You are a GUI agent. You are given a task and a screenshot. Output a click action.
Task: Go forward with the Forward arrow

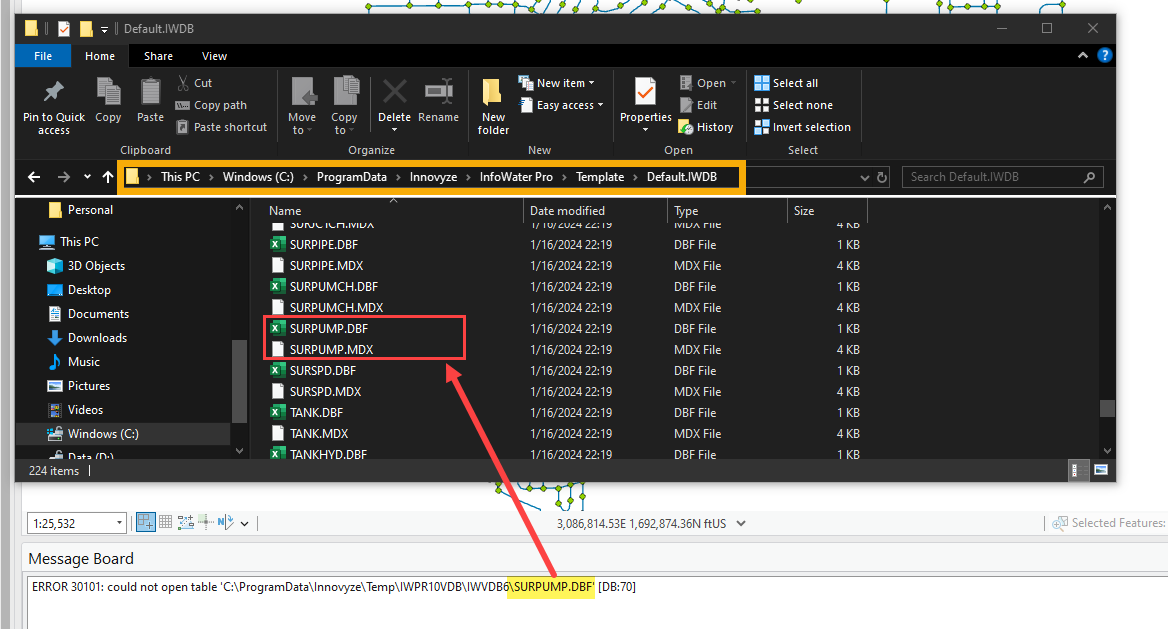(63, 177)
